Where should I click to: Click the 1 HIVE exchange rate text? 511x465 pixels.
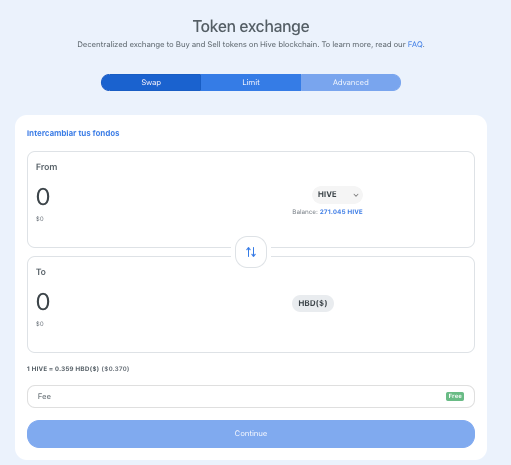coord(78,369)
